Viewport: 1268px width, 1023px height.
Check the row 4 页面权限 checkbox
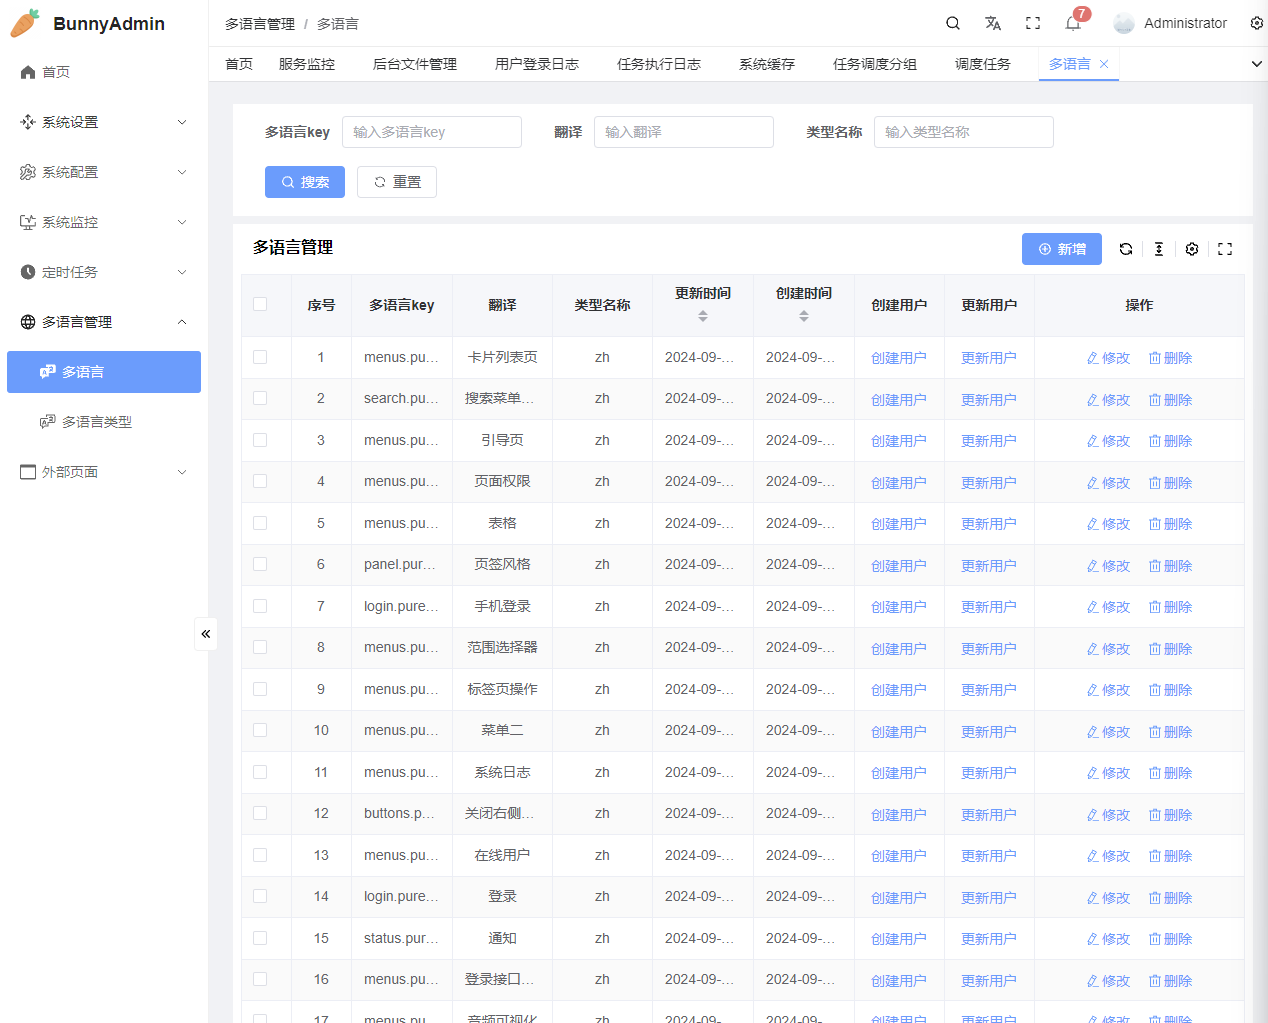coord(260,481)
